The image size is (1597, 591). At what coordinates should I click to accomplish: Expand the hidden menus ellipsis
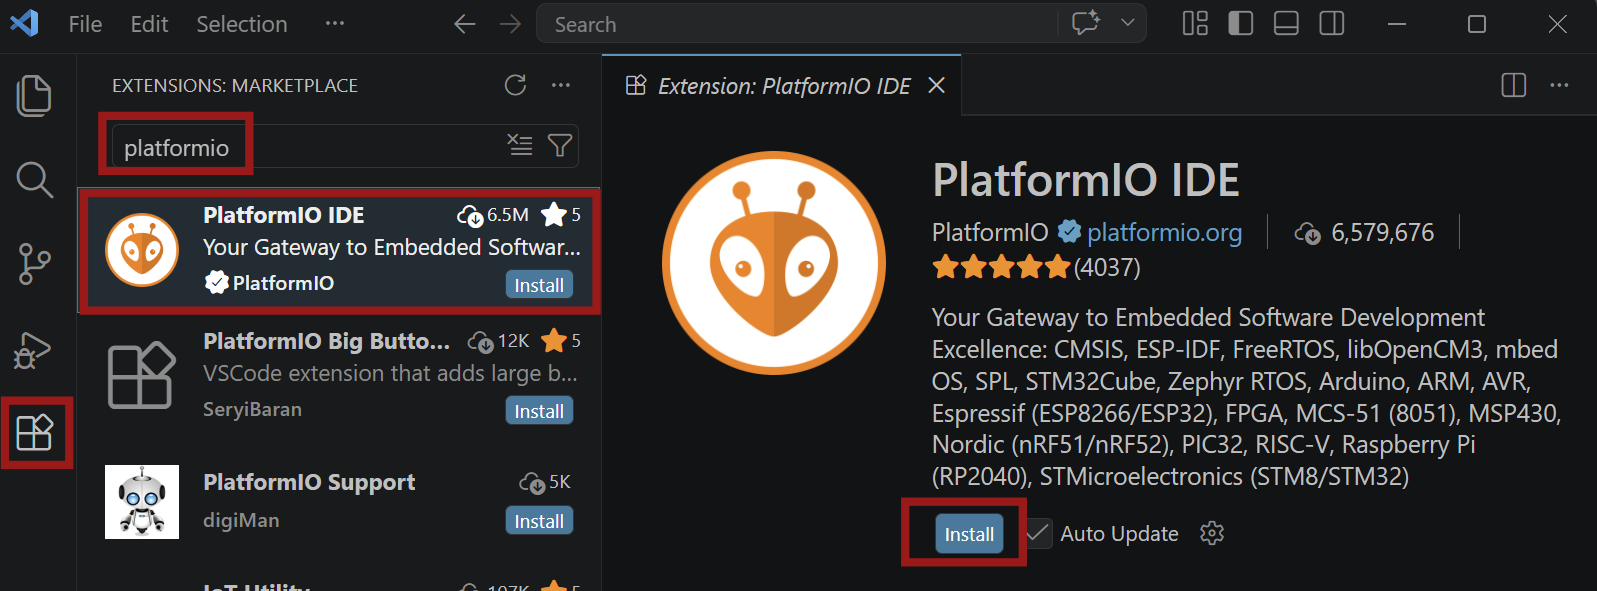pyautogui.click(x=335, y=24)
